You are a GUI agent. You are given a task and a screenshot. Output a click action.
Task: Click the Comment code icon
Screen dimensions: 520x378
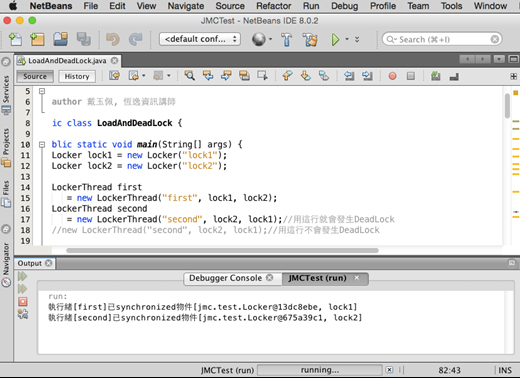point(435,76)
